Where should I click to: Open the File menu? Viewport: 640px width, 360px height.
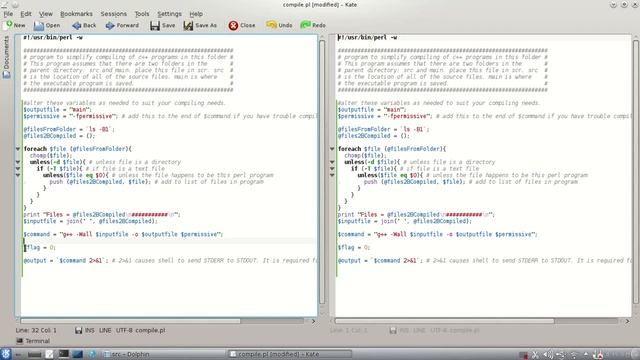tap(8, 14)
